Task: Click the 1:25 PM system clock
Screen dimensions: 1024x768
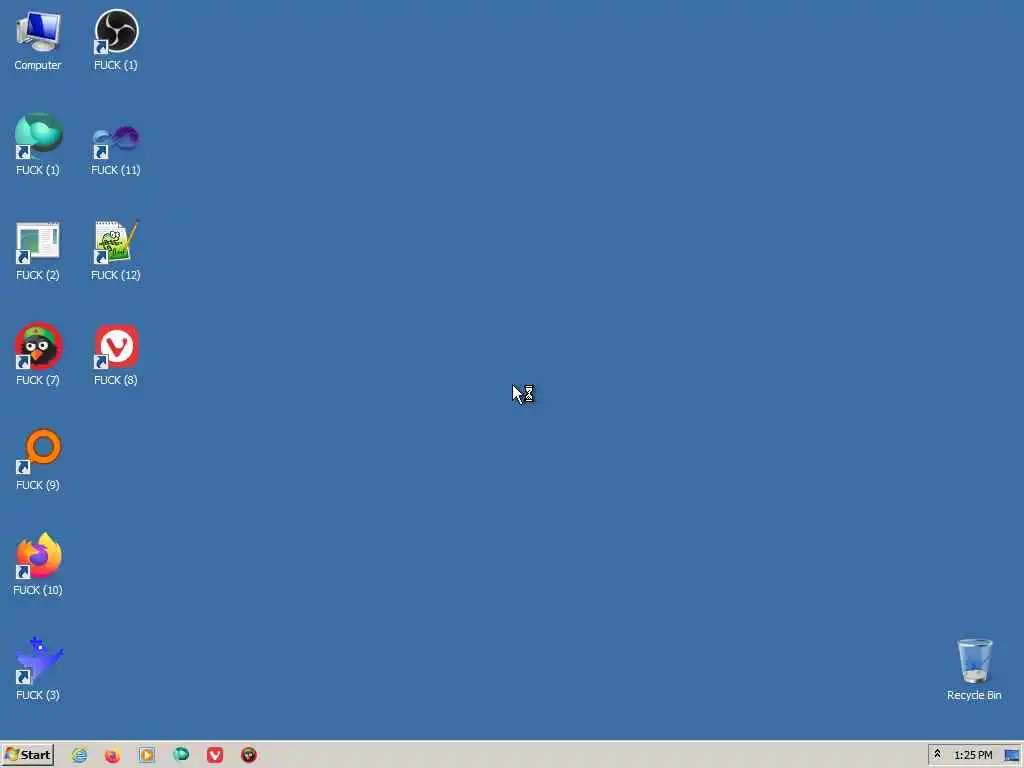Action: coord(973,755)
